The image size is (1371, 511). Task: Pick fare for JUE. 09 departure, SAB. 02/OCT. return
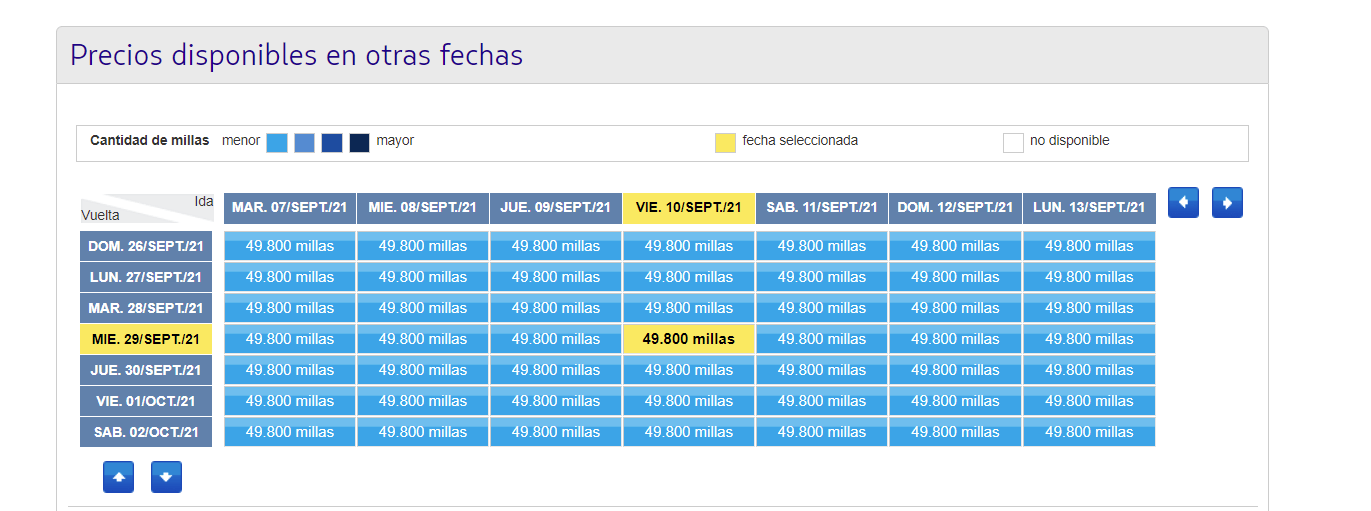tap(556, 432)
